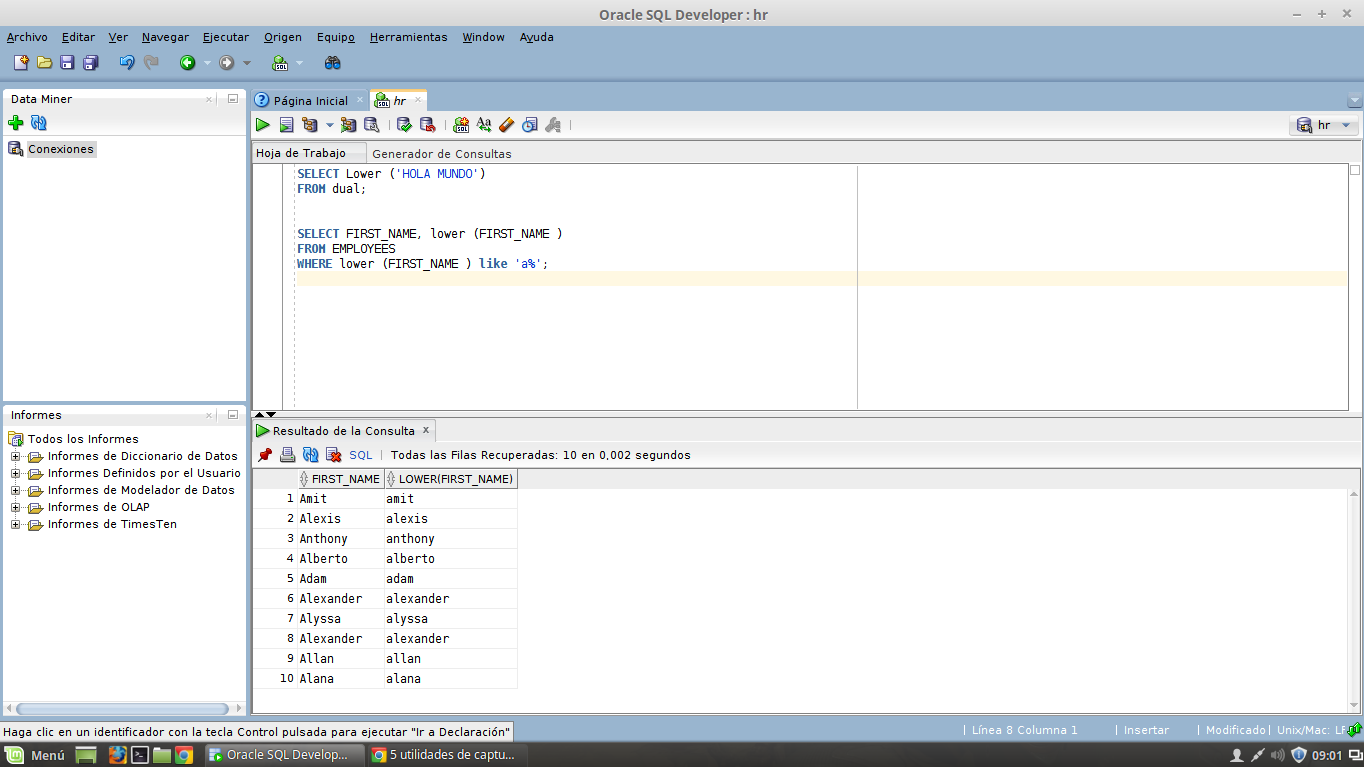The image size is (1364, 767).
Task: Refresh the query result grid
Action: click(x=310, y=455)
